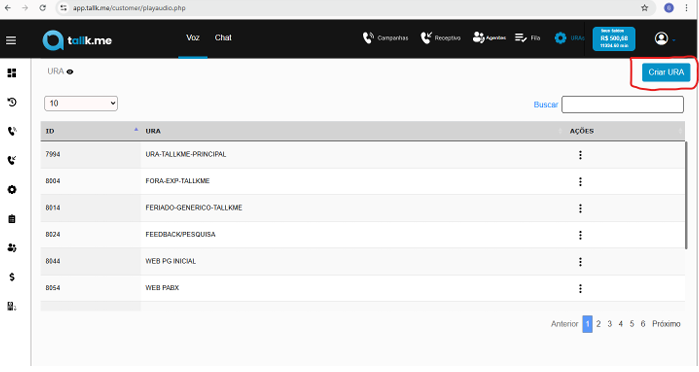This screenshot has width=699, height=372.
Task: Open the browser three-dot menu
Action: point(687,8)
